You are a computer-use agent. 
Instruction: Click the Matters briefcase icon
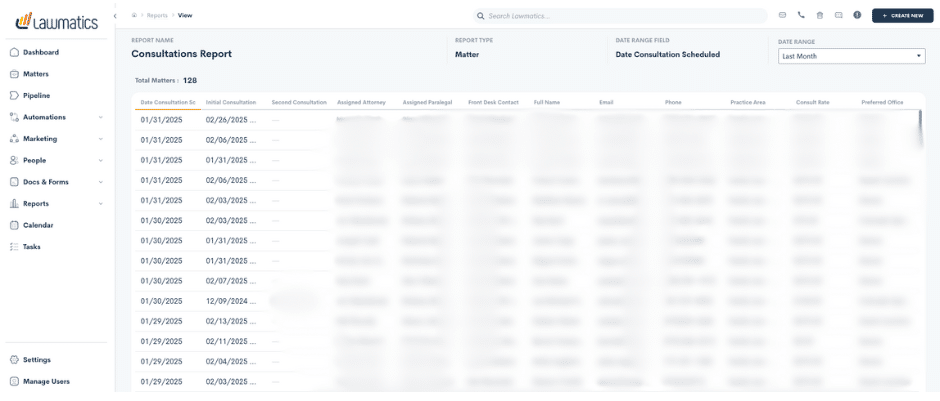pos(14,74)
